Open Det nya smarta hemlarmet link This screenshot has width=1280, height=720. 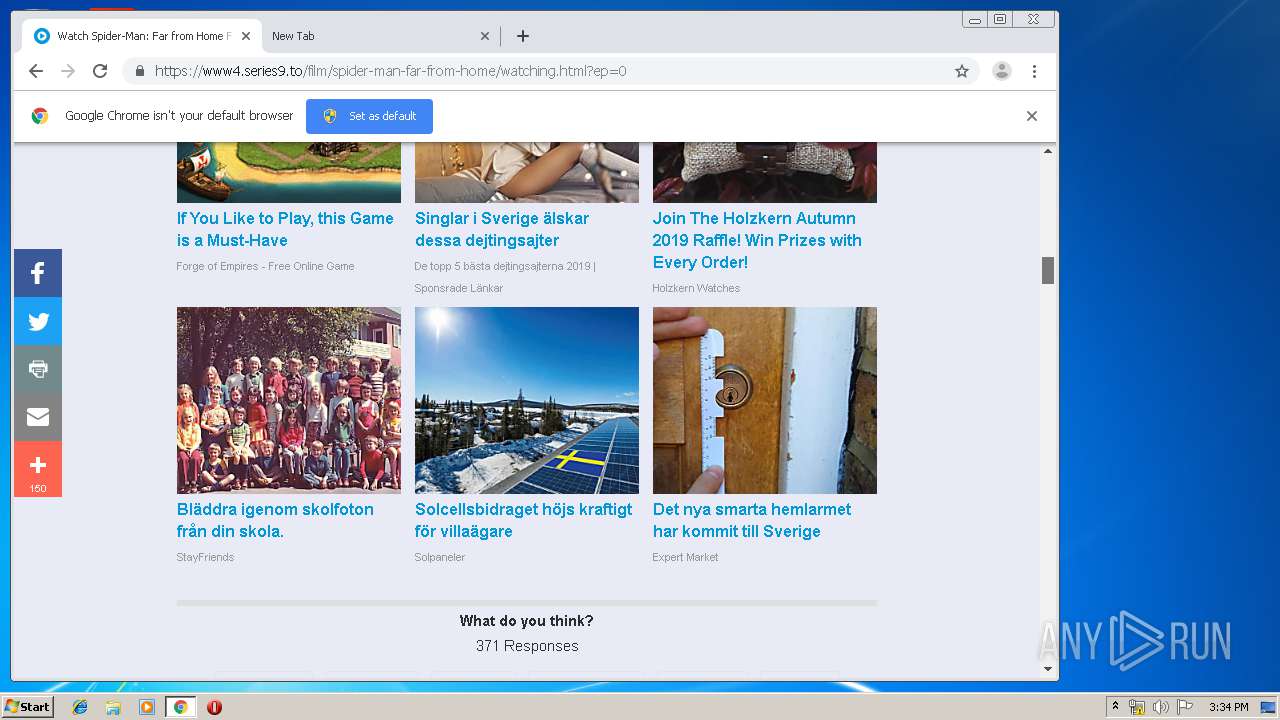752,520
